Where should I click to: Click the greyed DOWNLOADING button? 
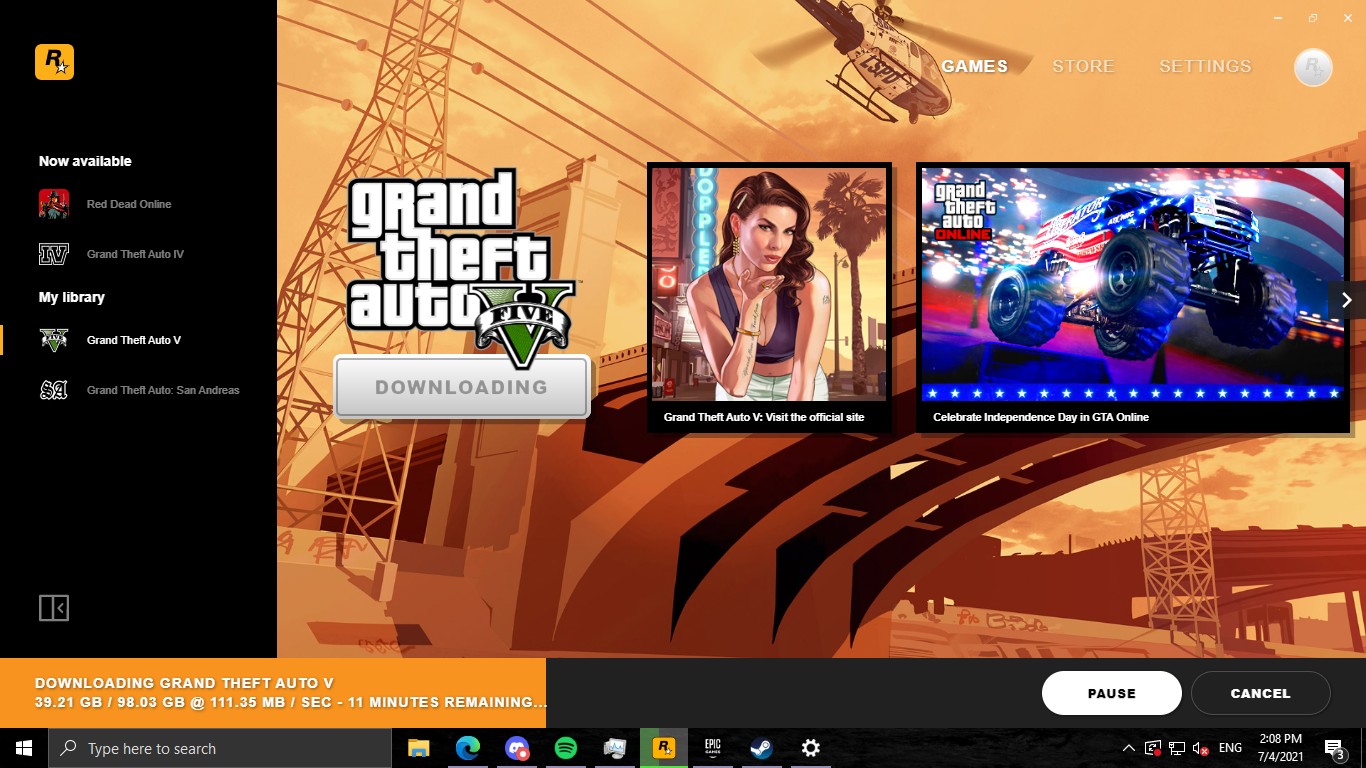click(x=462, y=387)
